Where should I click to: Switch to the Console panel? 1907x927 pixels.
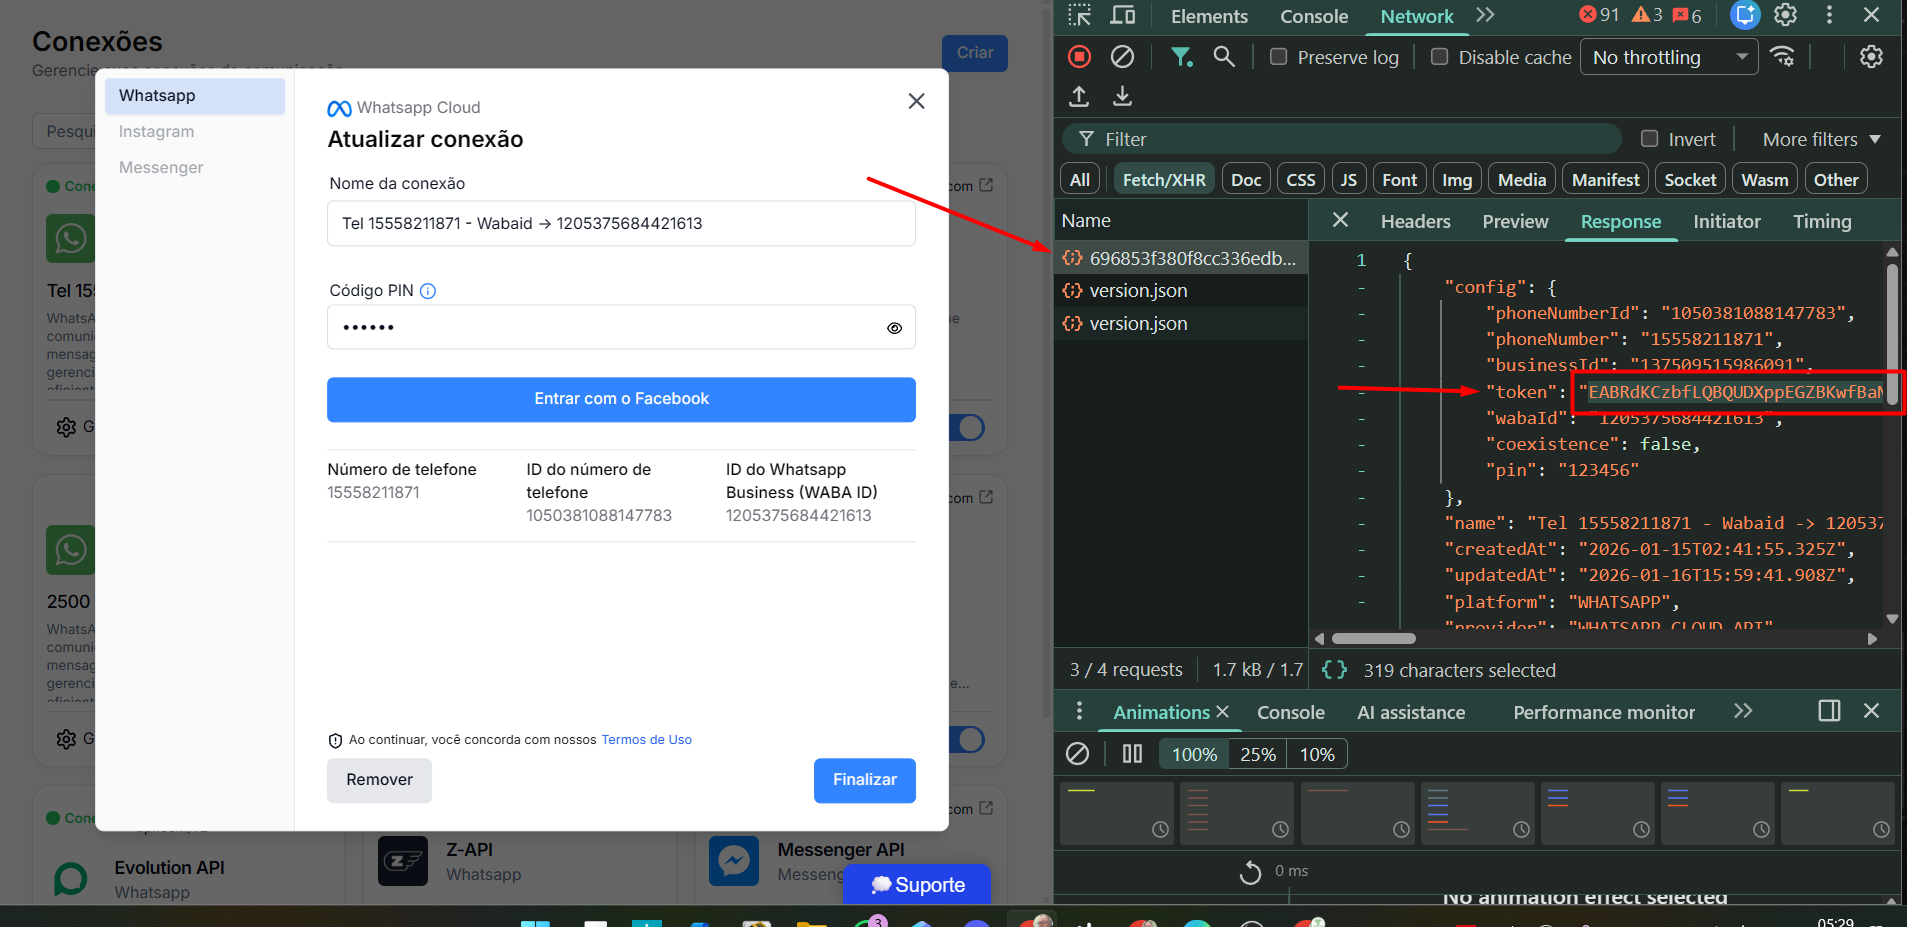pyautogui.click(x=1314, y=16)
